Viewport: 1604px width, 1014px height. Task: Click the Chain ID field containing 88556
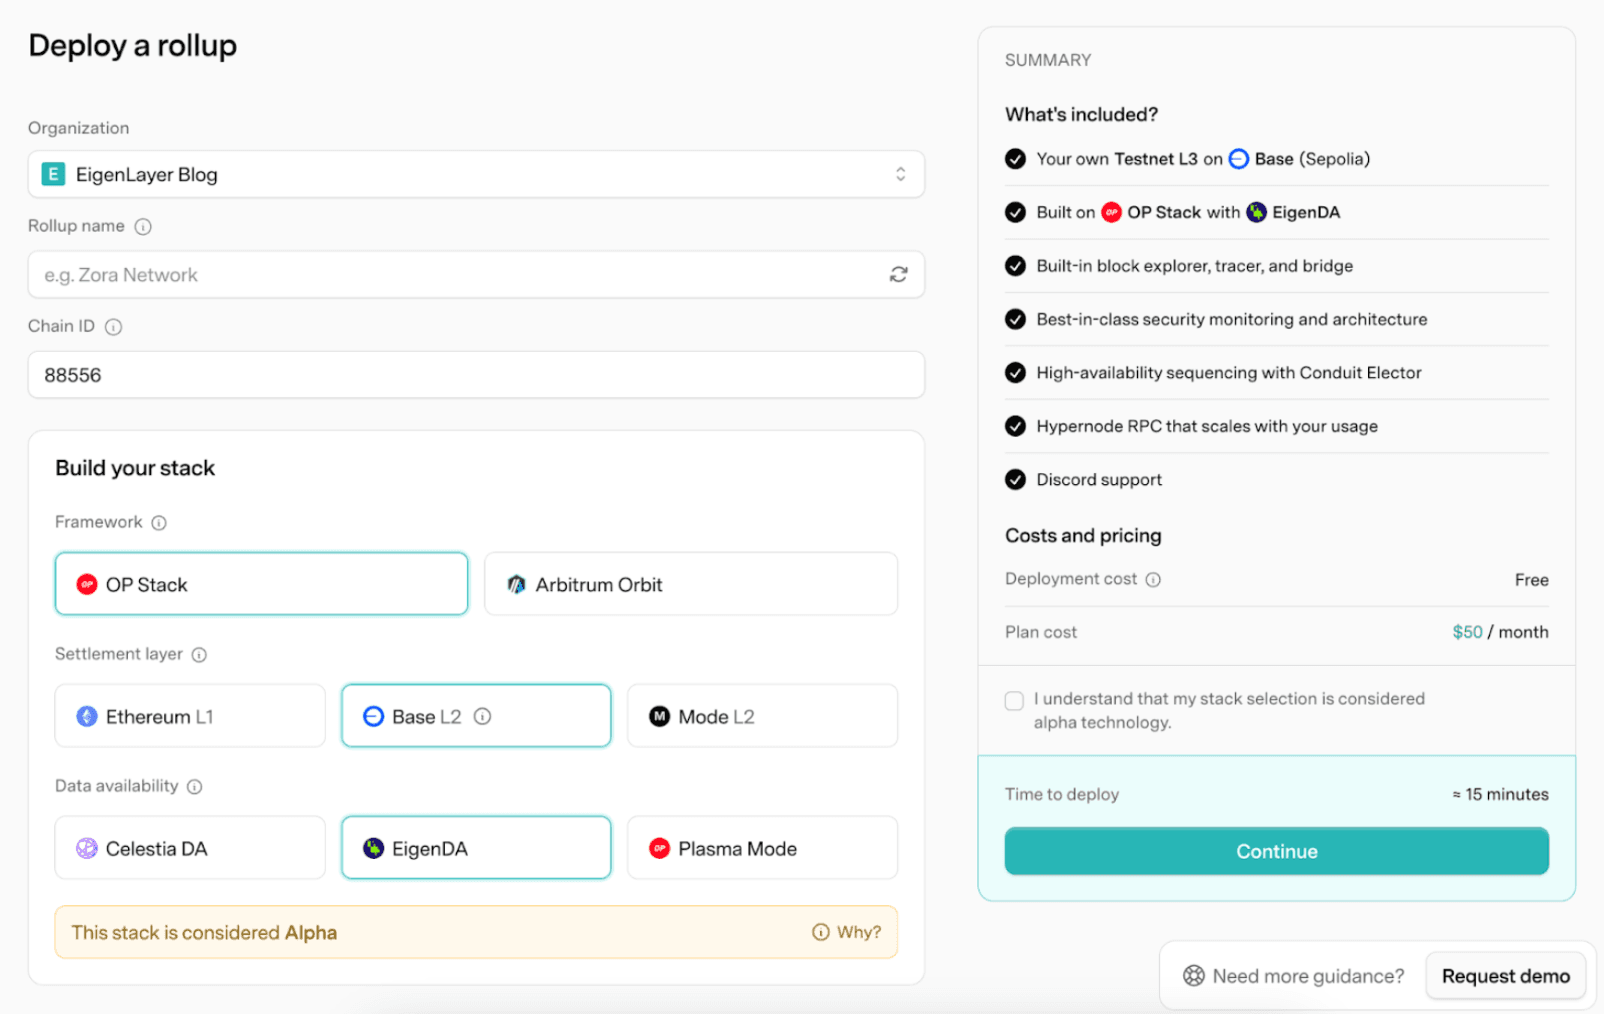click(x=476, y=375)
